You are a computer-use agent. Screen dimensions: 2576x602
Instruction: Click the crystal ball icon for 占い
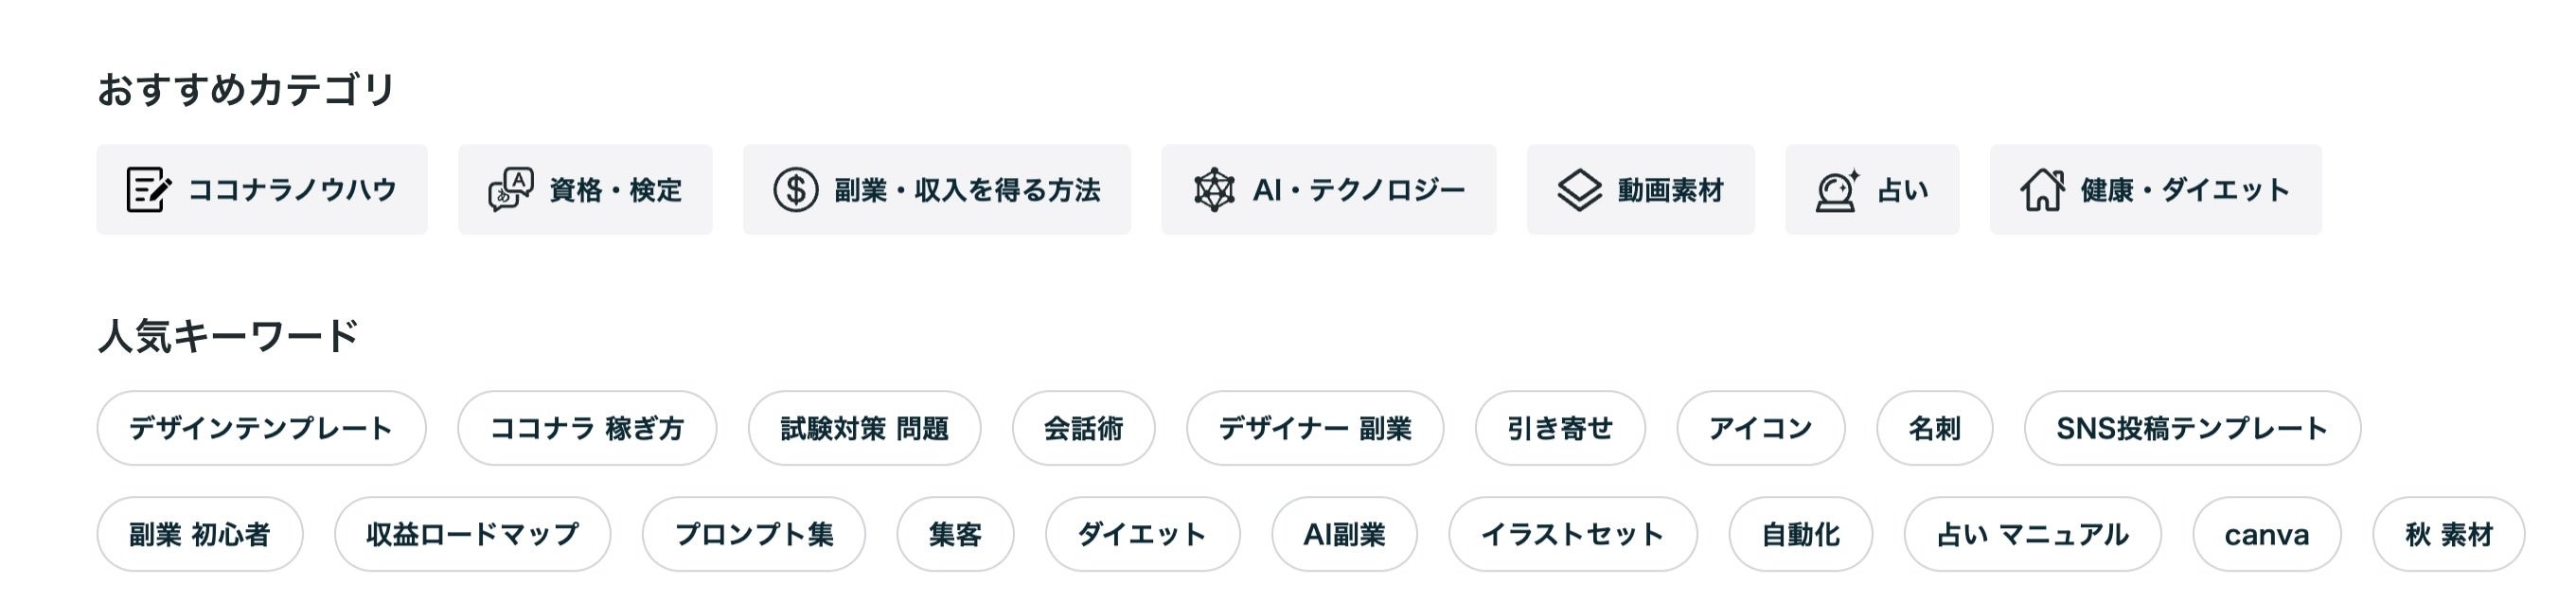click(1837, 190)
